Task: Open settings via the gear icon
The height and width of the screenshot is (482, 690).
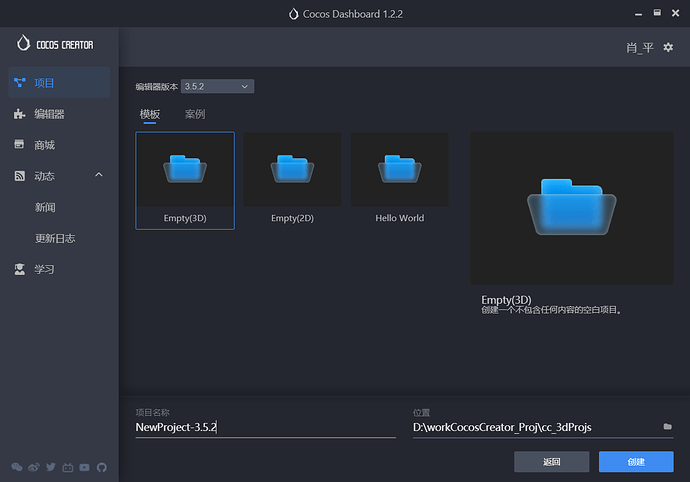Action: (668, 47)
